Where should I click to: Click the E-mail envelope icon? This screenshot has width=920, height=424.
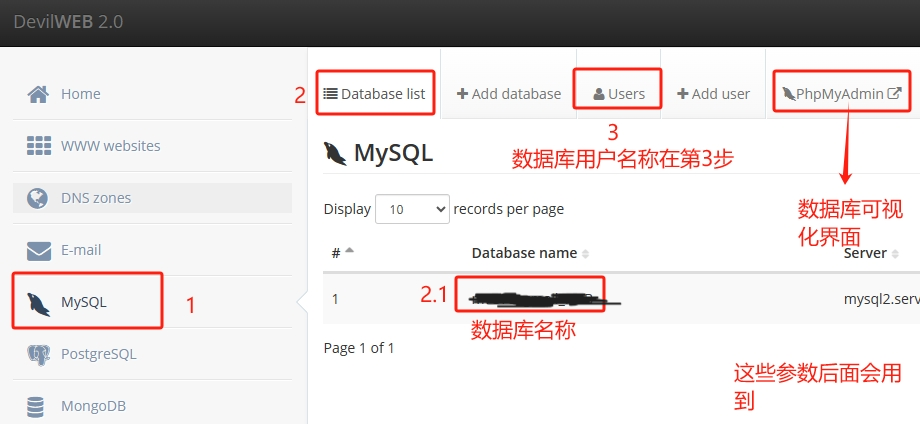coord(39,250)
